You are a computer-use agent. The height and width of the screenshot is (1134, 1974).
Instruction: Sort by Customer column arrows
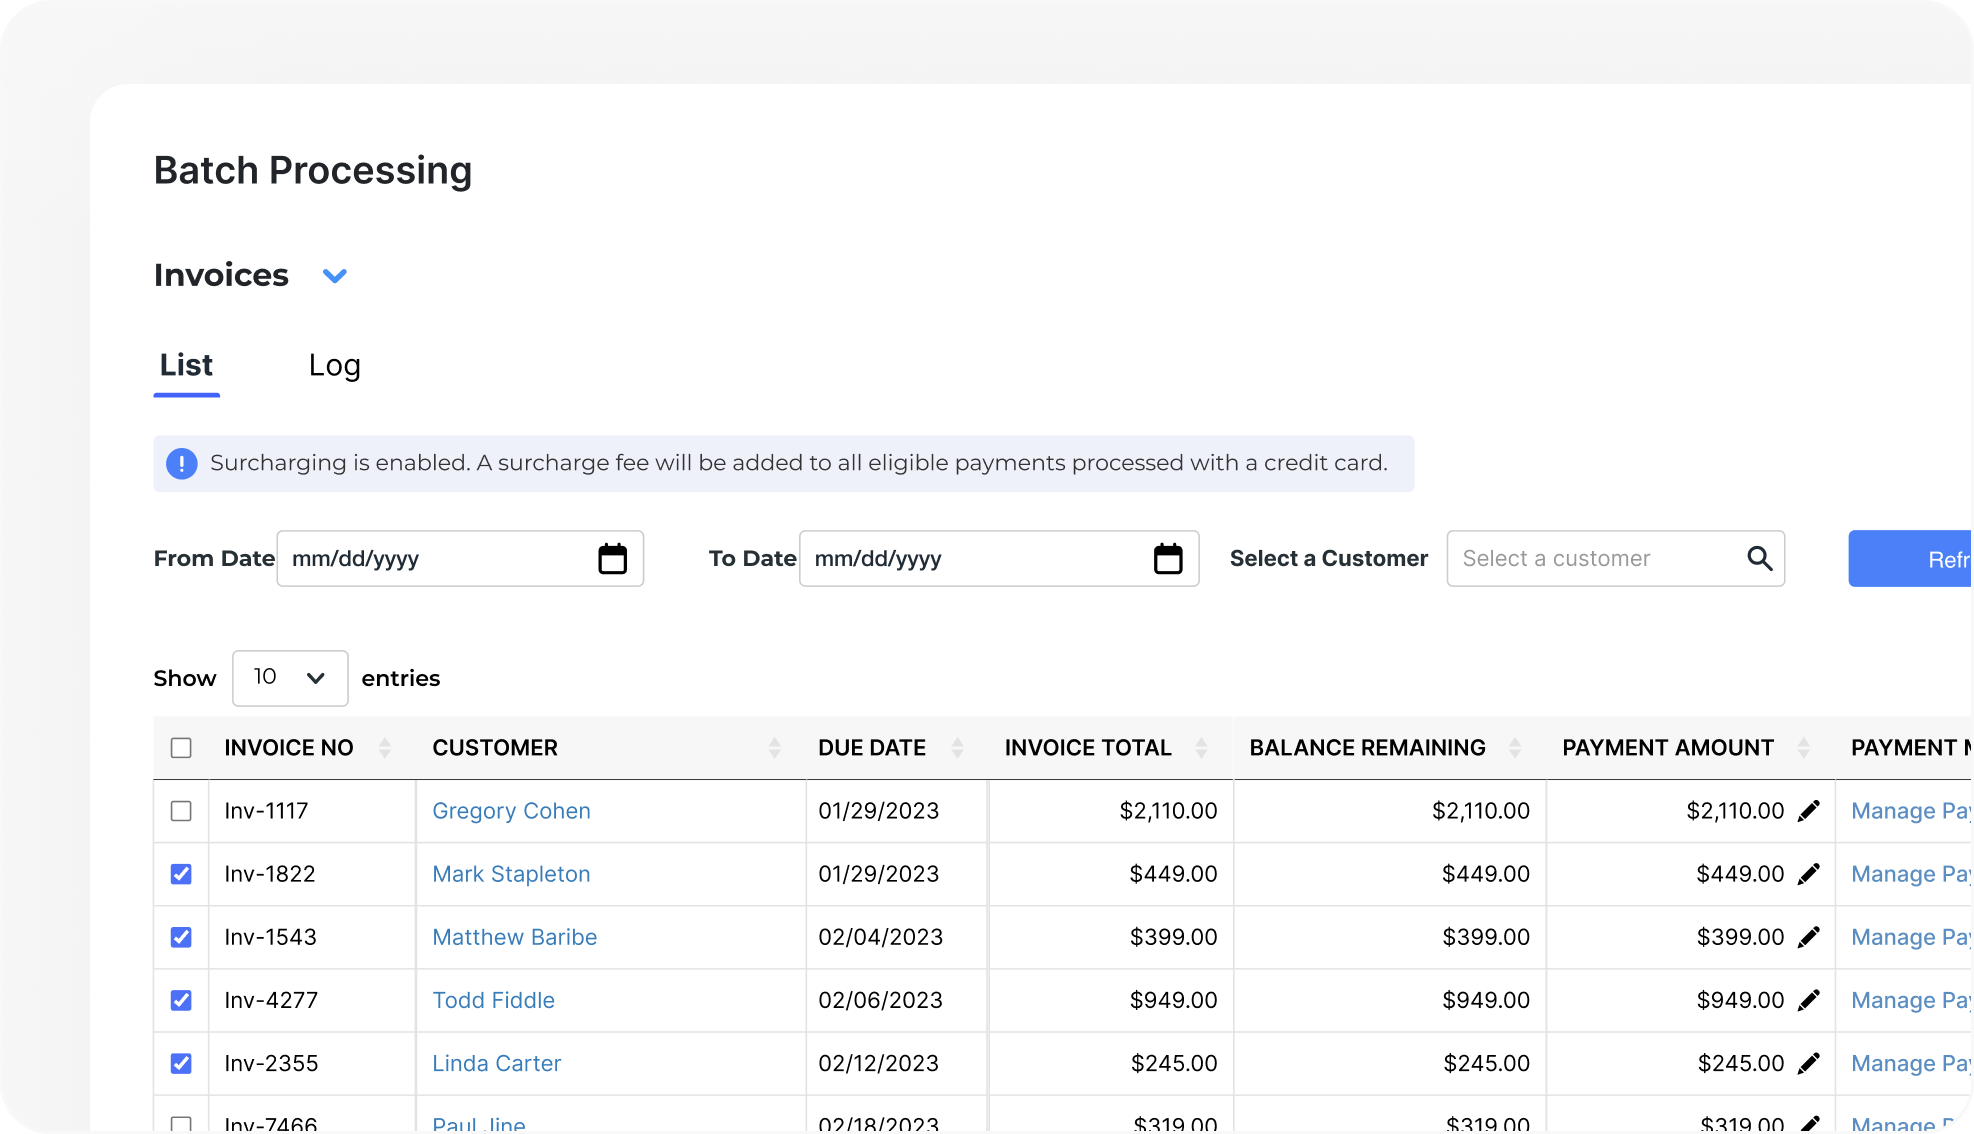click(x=775, y=748)
